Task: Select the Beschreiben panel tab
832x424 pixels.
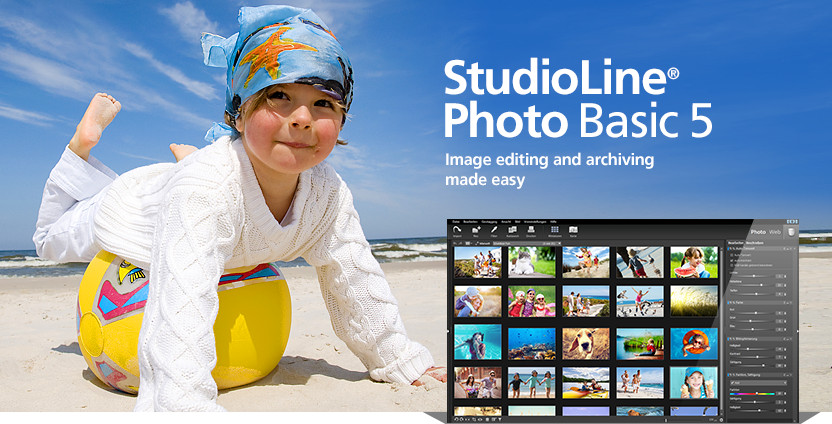Action: point(755,243)
